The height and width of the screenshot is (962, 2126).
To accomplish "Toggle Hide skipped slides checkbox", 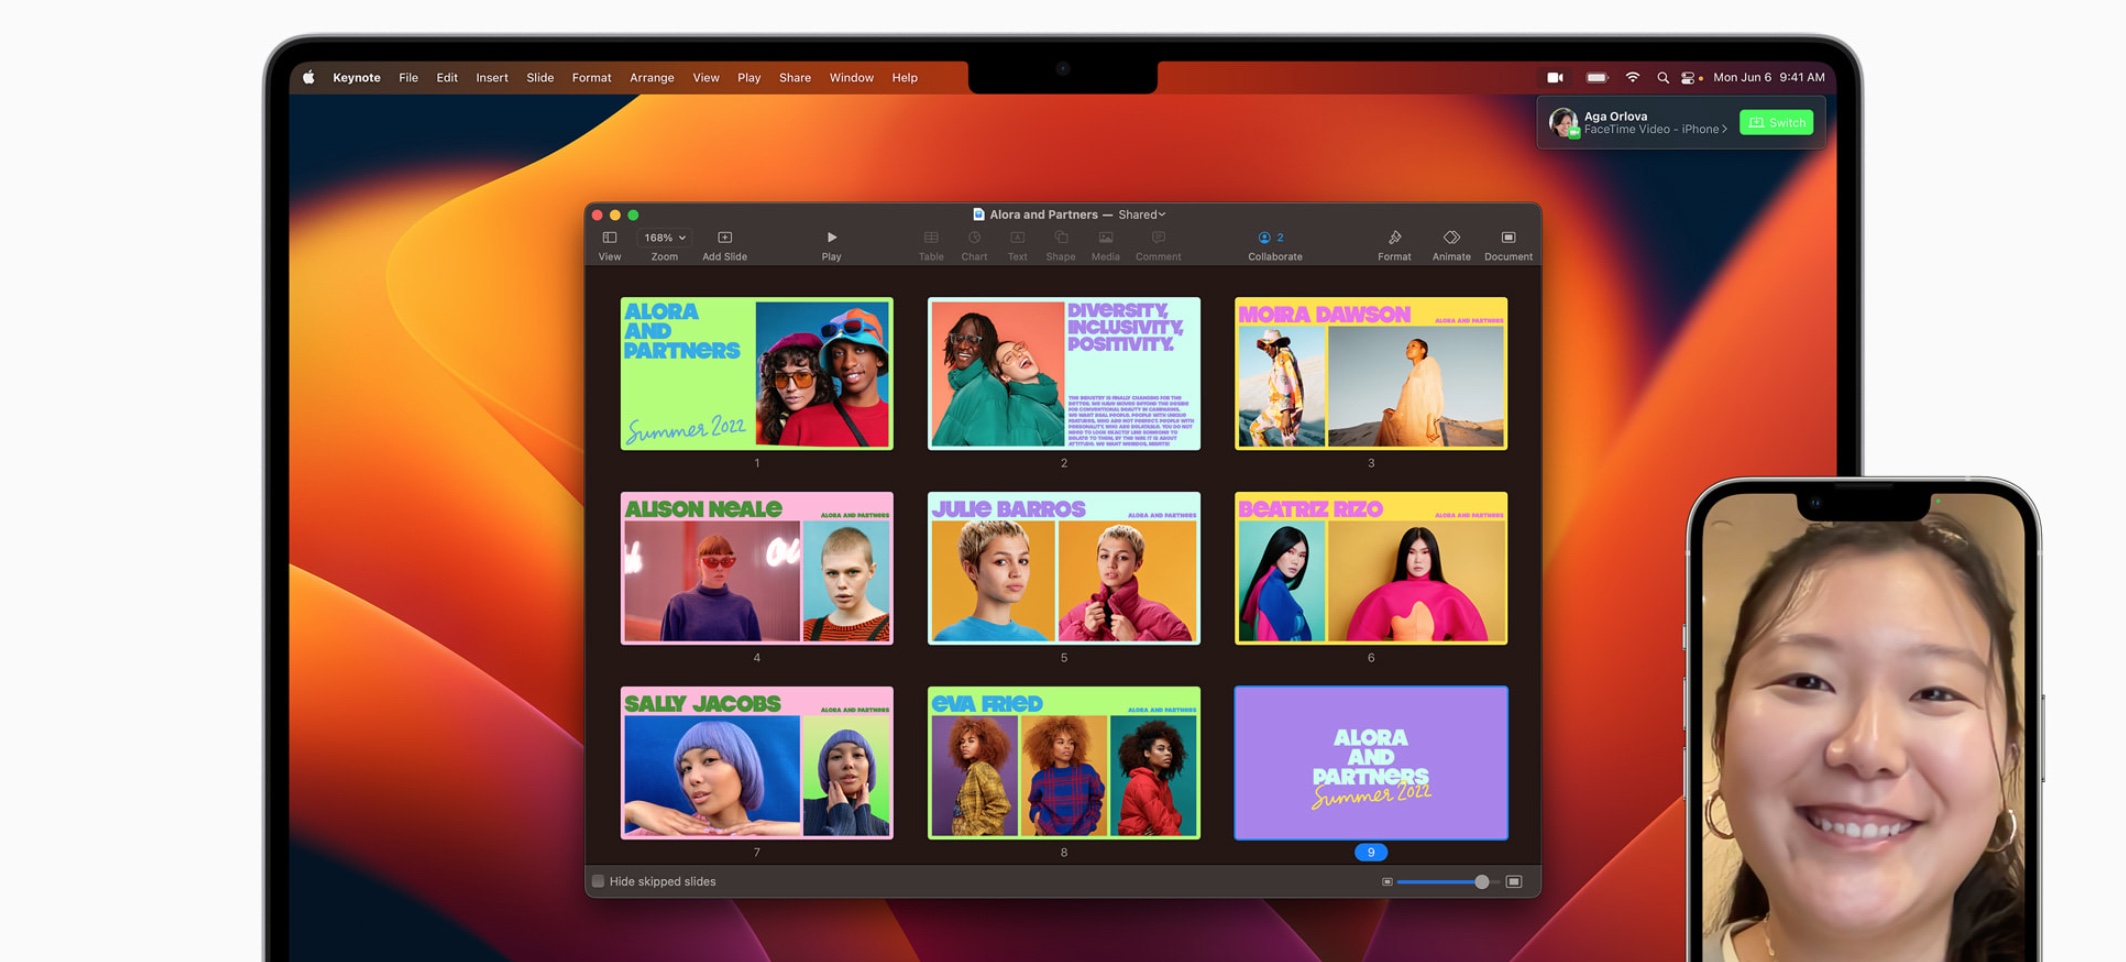I will [598, 881].
